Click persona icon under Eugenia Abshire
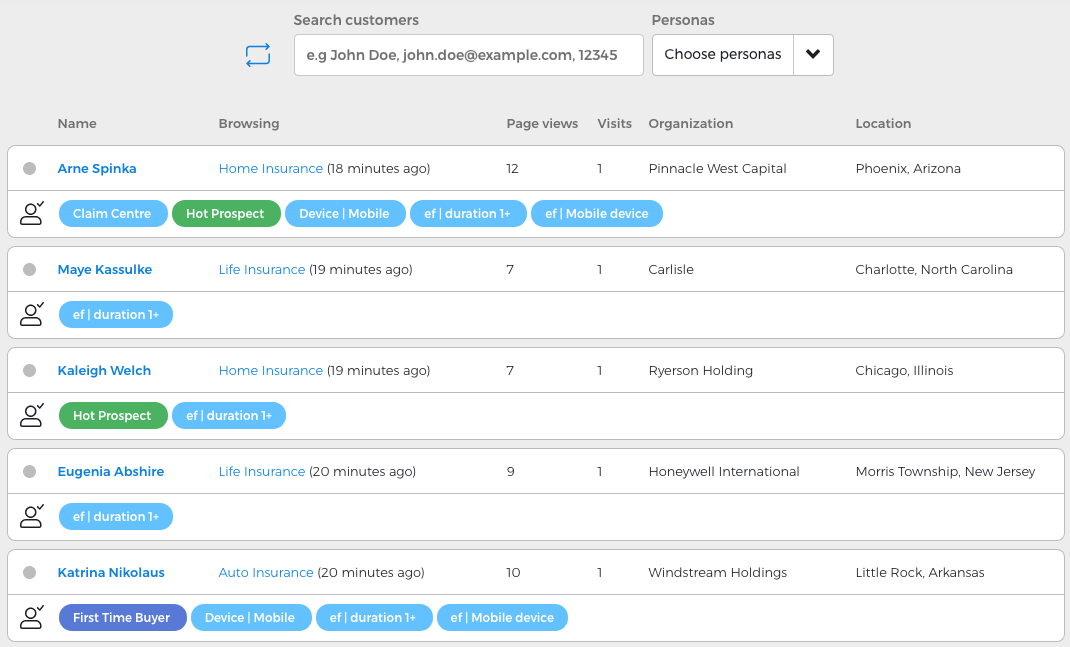The height and width of the screenshot is (647, 1070). (x=32, y=516)
